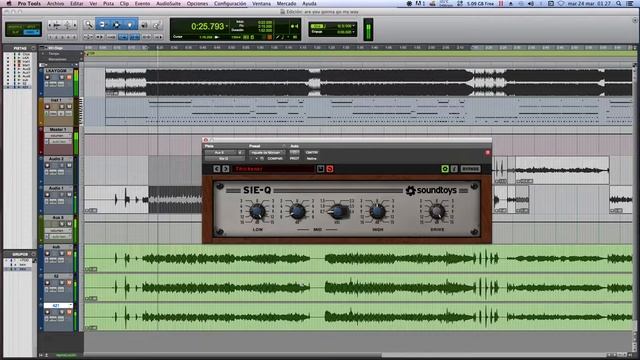
Task: Select the Zoomer magnifier tool
Action: [89, 25]
